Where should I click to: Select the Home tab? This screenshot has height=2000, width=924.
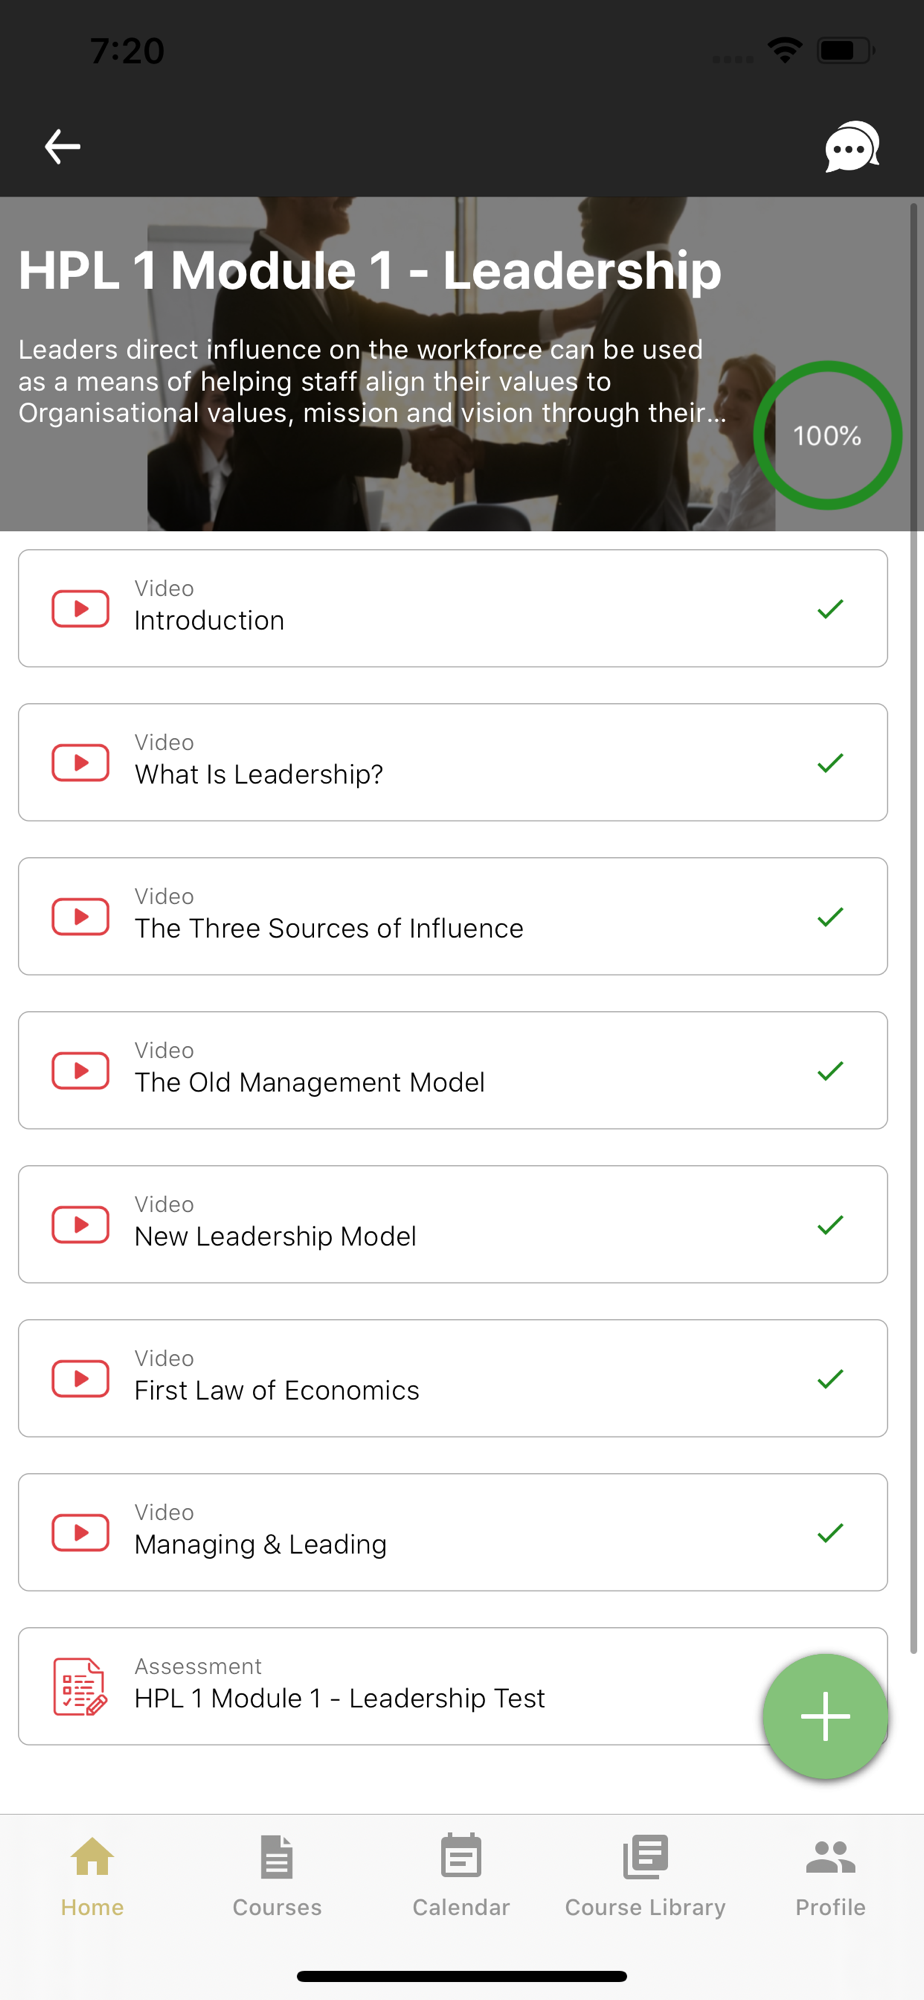pyautogui.click(x=92, y=1876)
